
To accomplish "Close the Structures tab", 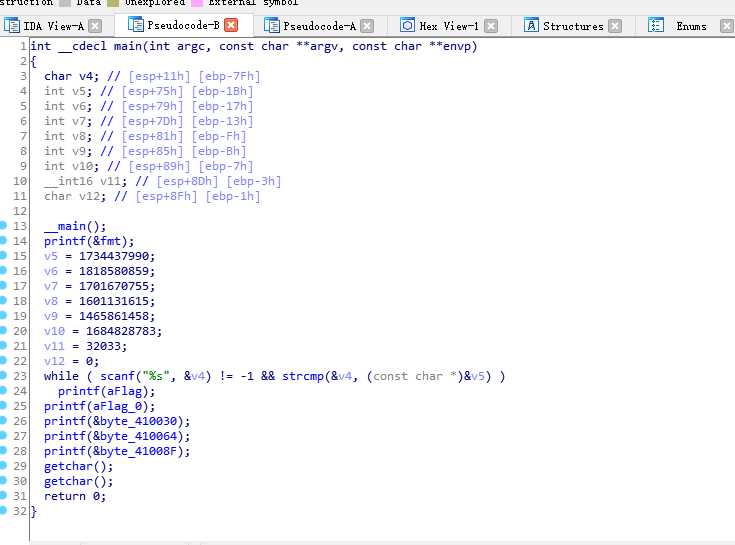I will click(x=615, y=26).
